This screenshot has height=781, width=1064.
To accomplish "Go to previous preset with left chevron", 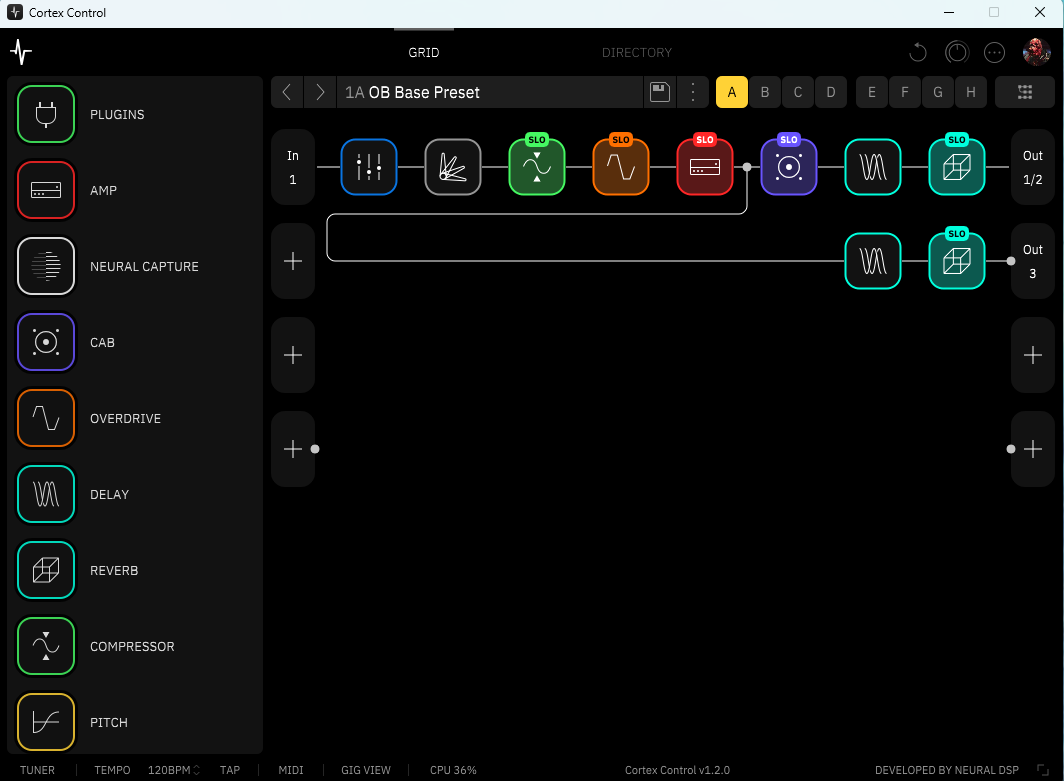I will click(x=287, y=92).
